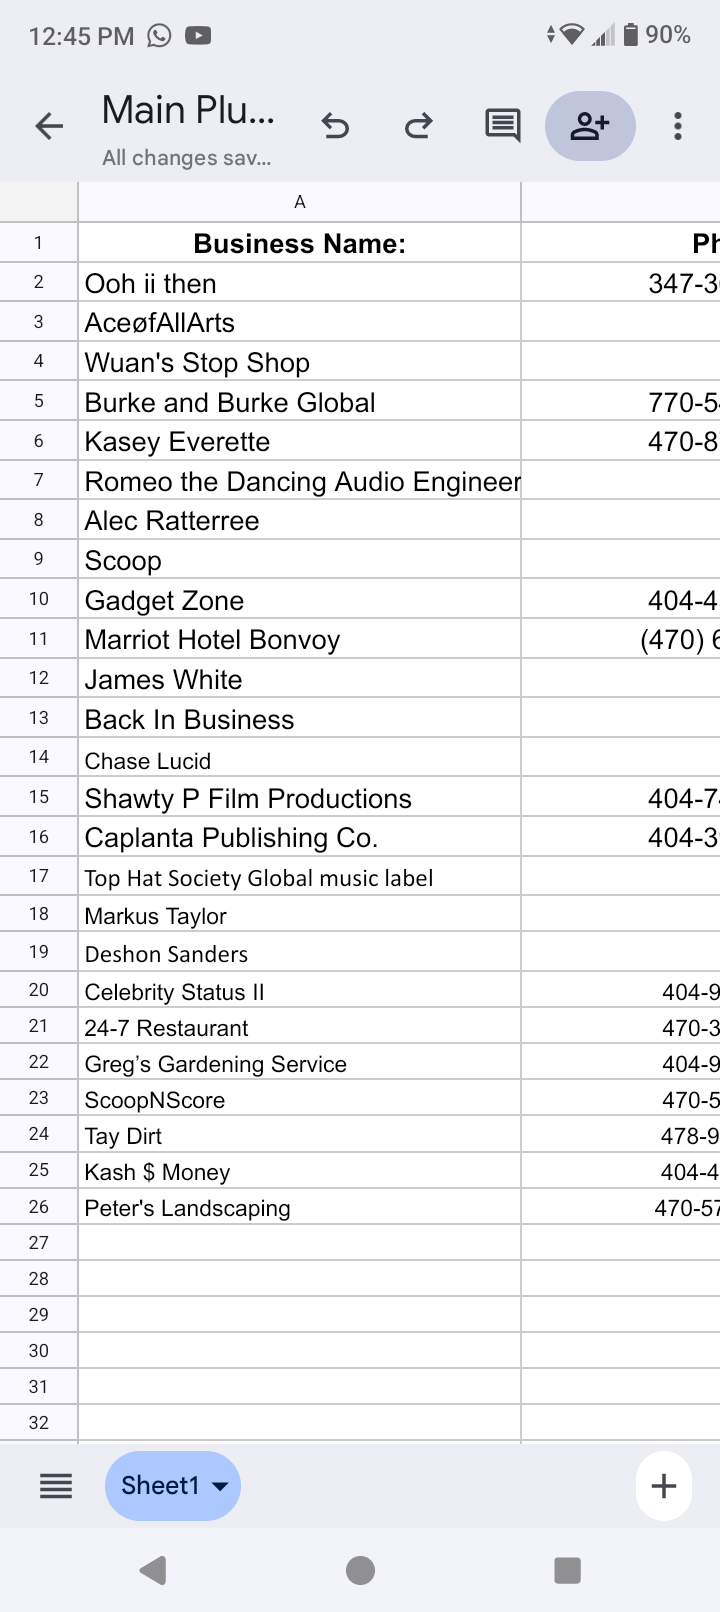Tap the back arrow icon
The image size is (720, 1612).
49,126
